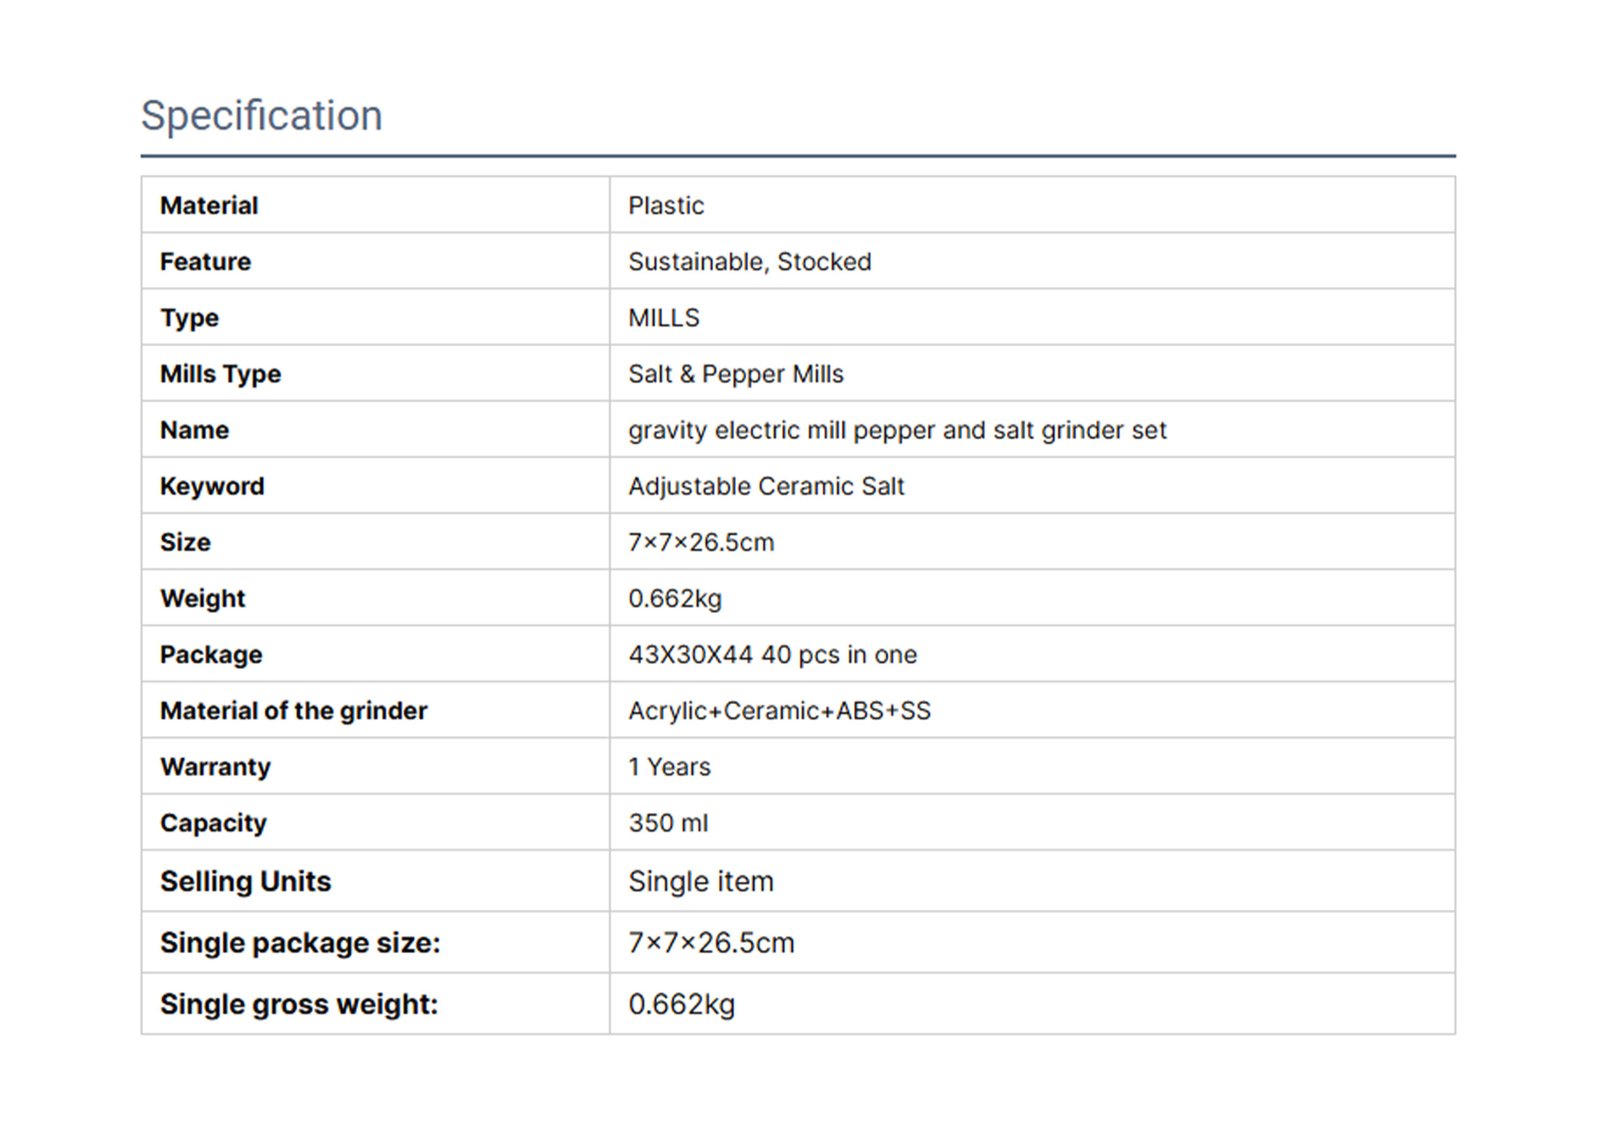Image resolution: width=1600 pixels, height=1131 pixels.
Task: Select the 'Single item' selling units value
Action: click(700, 881)
